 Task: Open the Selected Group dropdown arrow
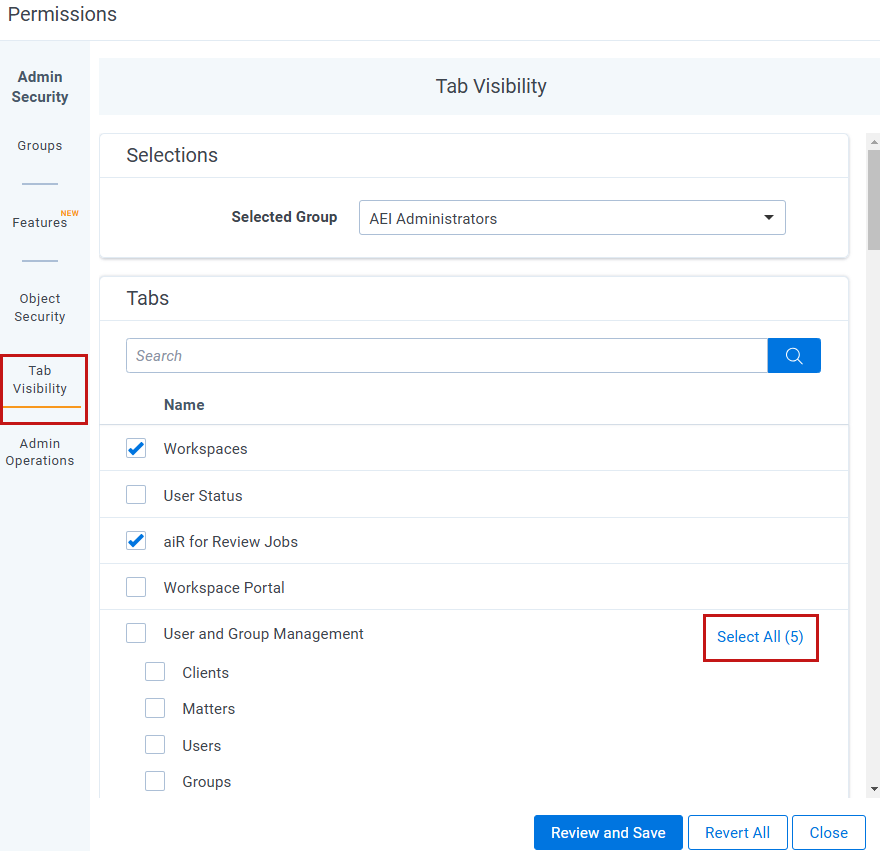click(768, 218)
